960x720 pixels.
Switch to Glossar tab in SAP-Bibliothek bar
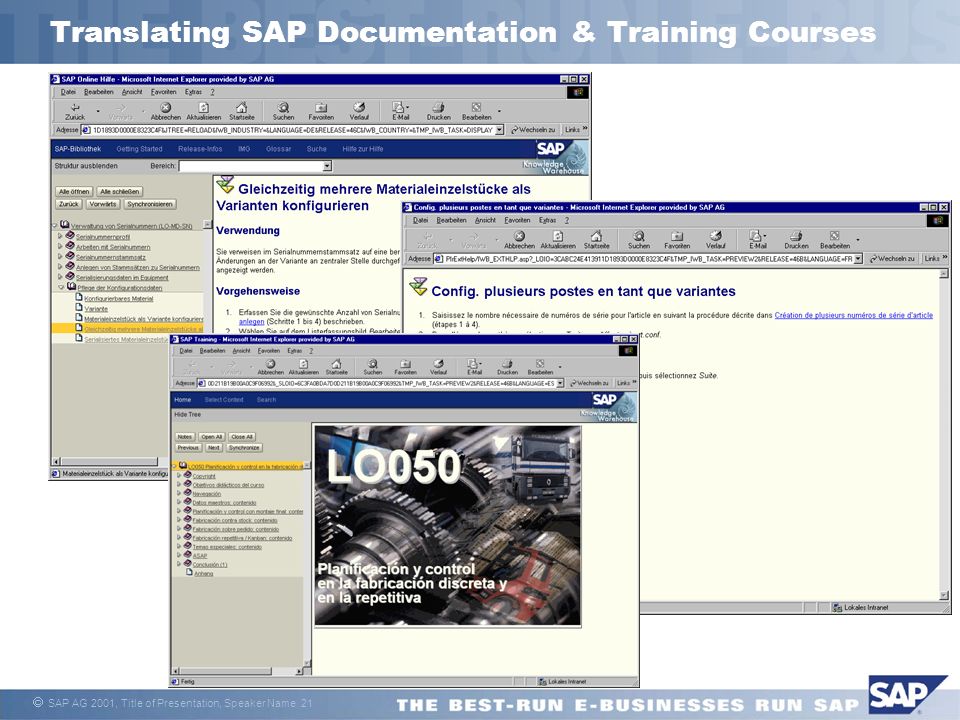point(279,149)
